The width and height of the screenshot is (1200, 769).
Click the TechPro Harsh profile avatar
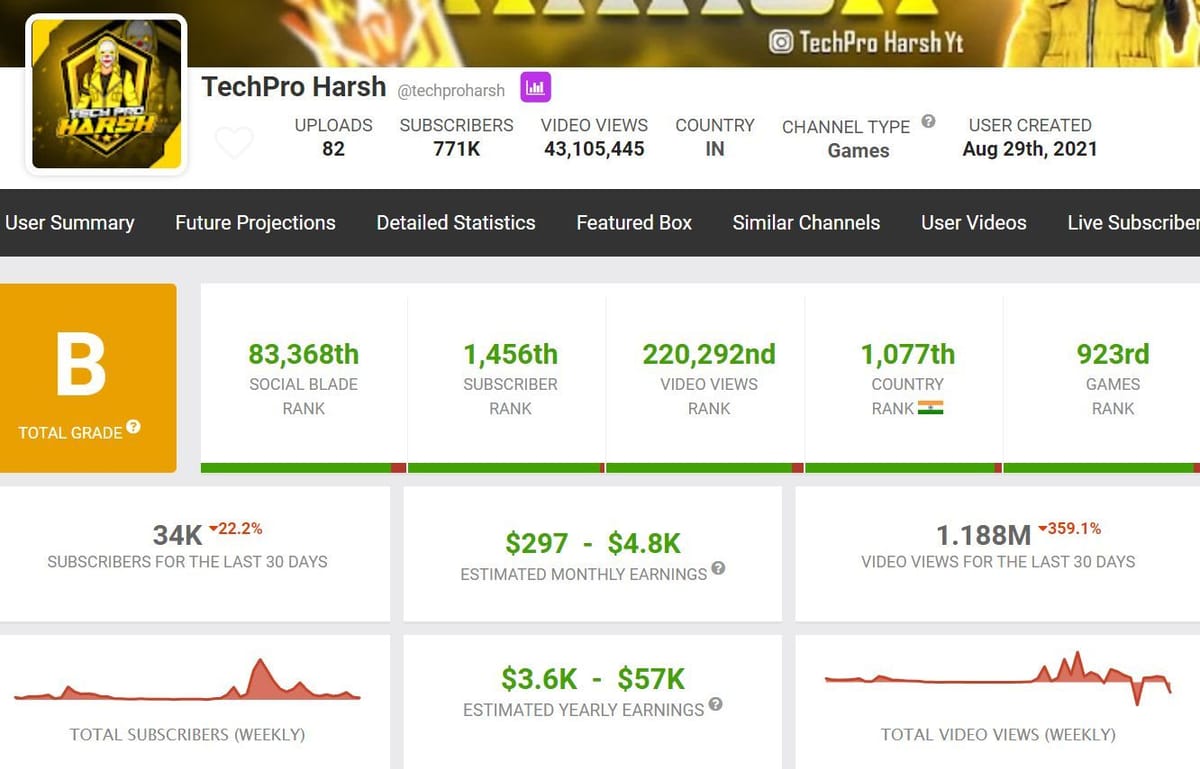pyautogui.click(x=105, y=93)
